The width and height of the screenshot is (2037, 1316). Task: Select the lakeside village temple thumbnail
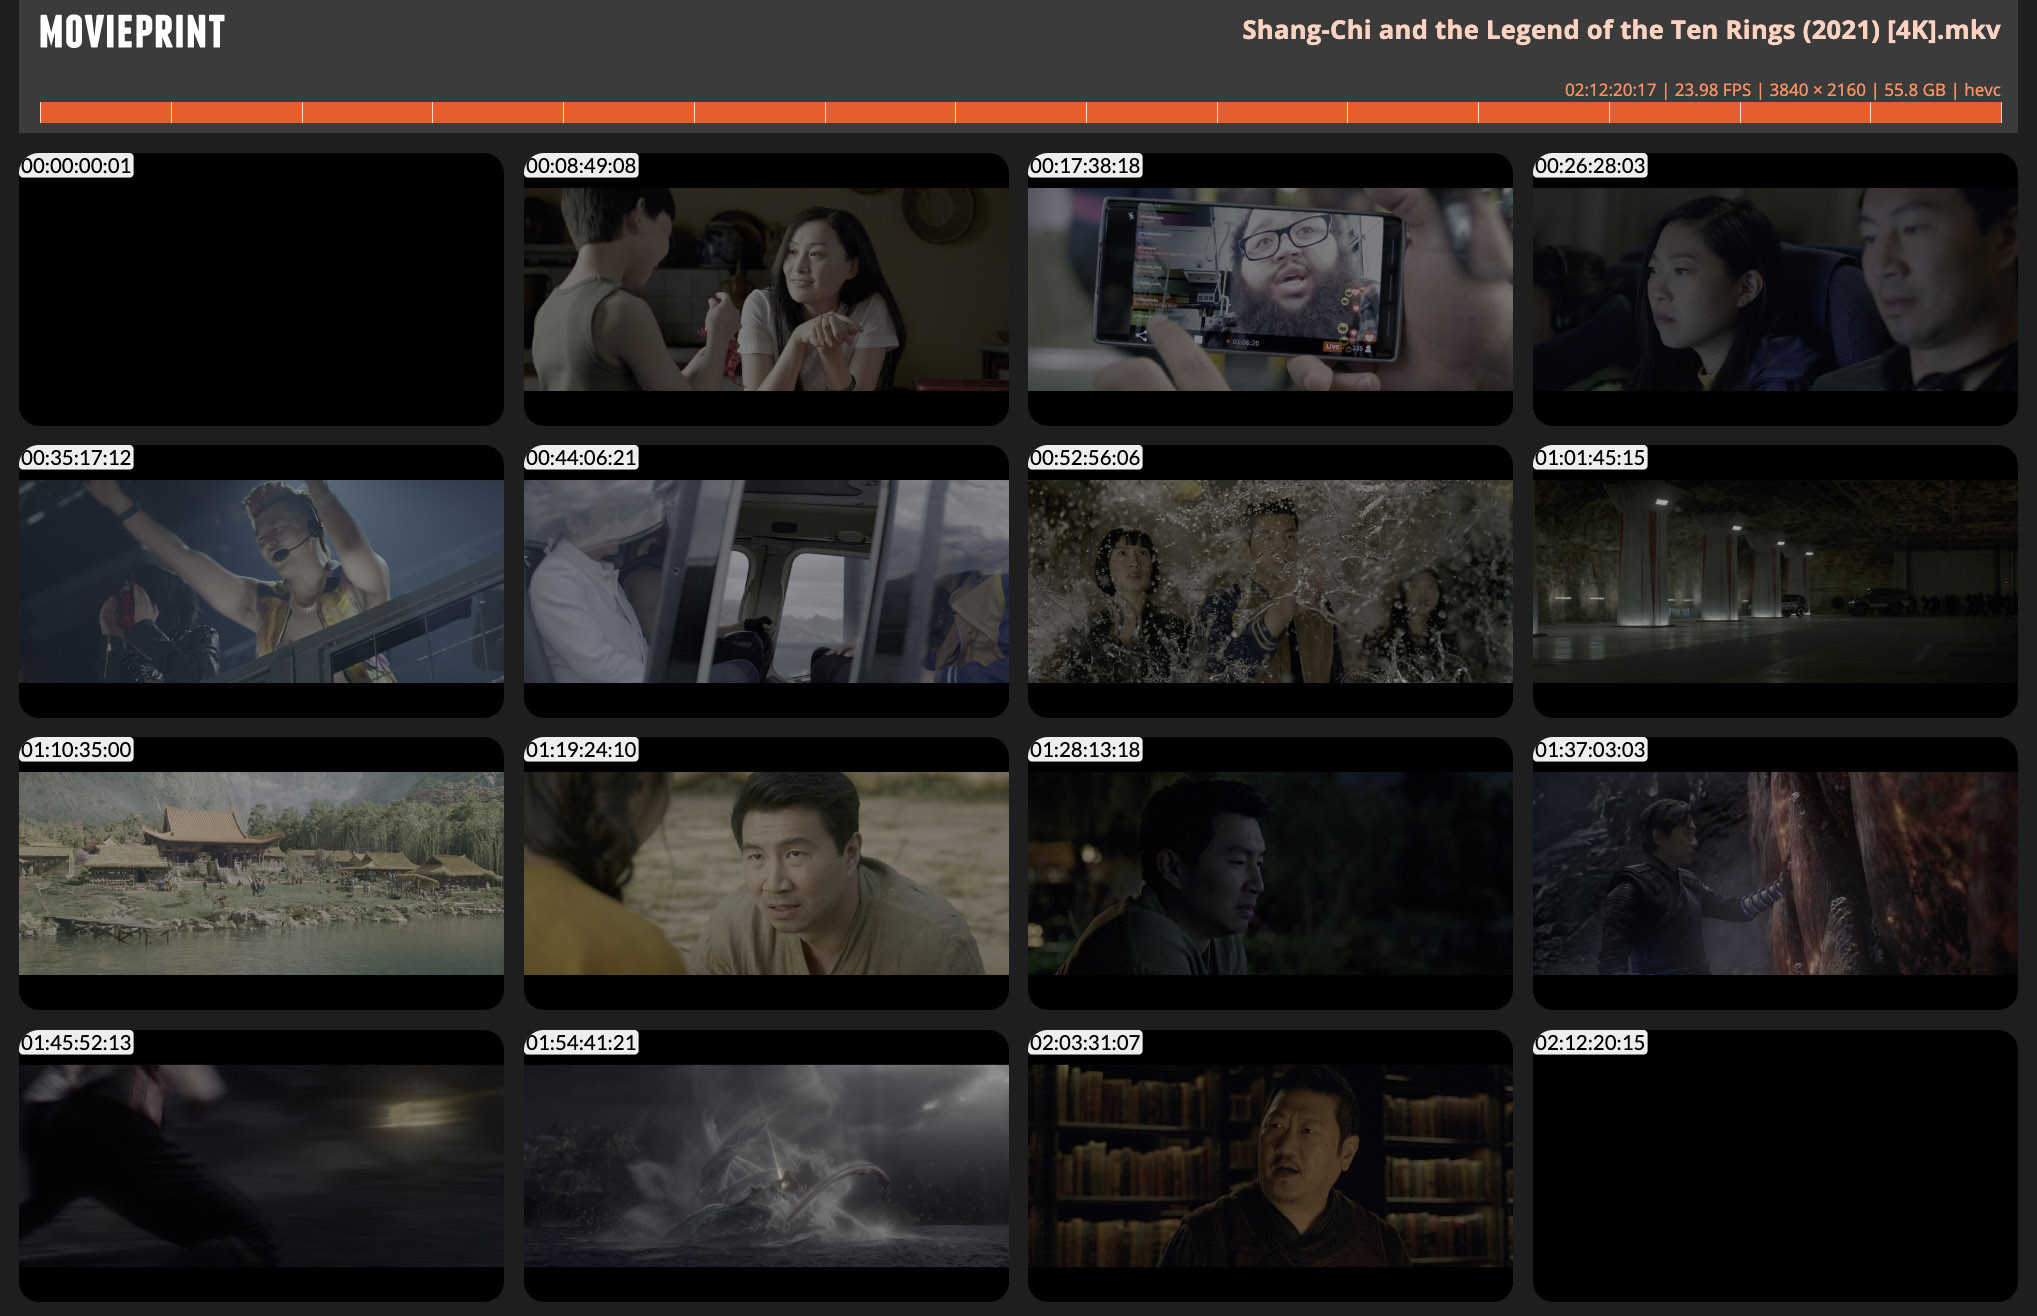click(x=261, y=874)
